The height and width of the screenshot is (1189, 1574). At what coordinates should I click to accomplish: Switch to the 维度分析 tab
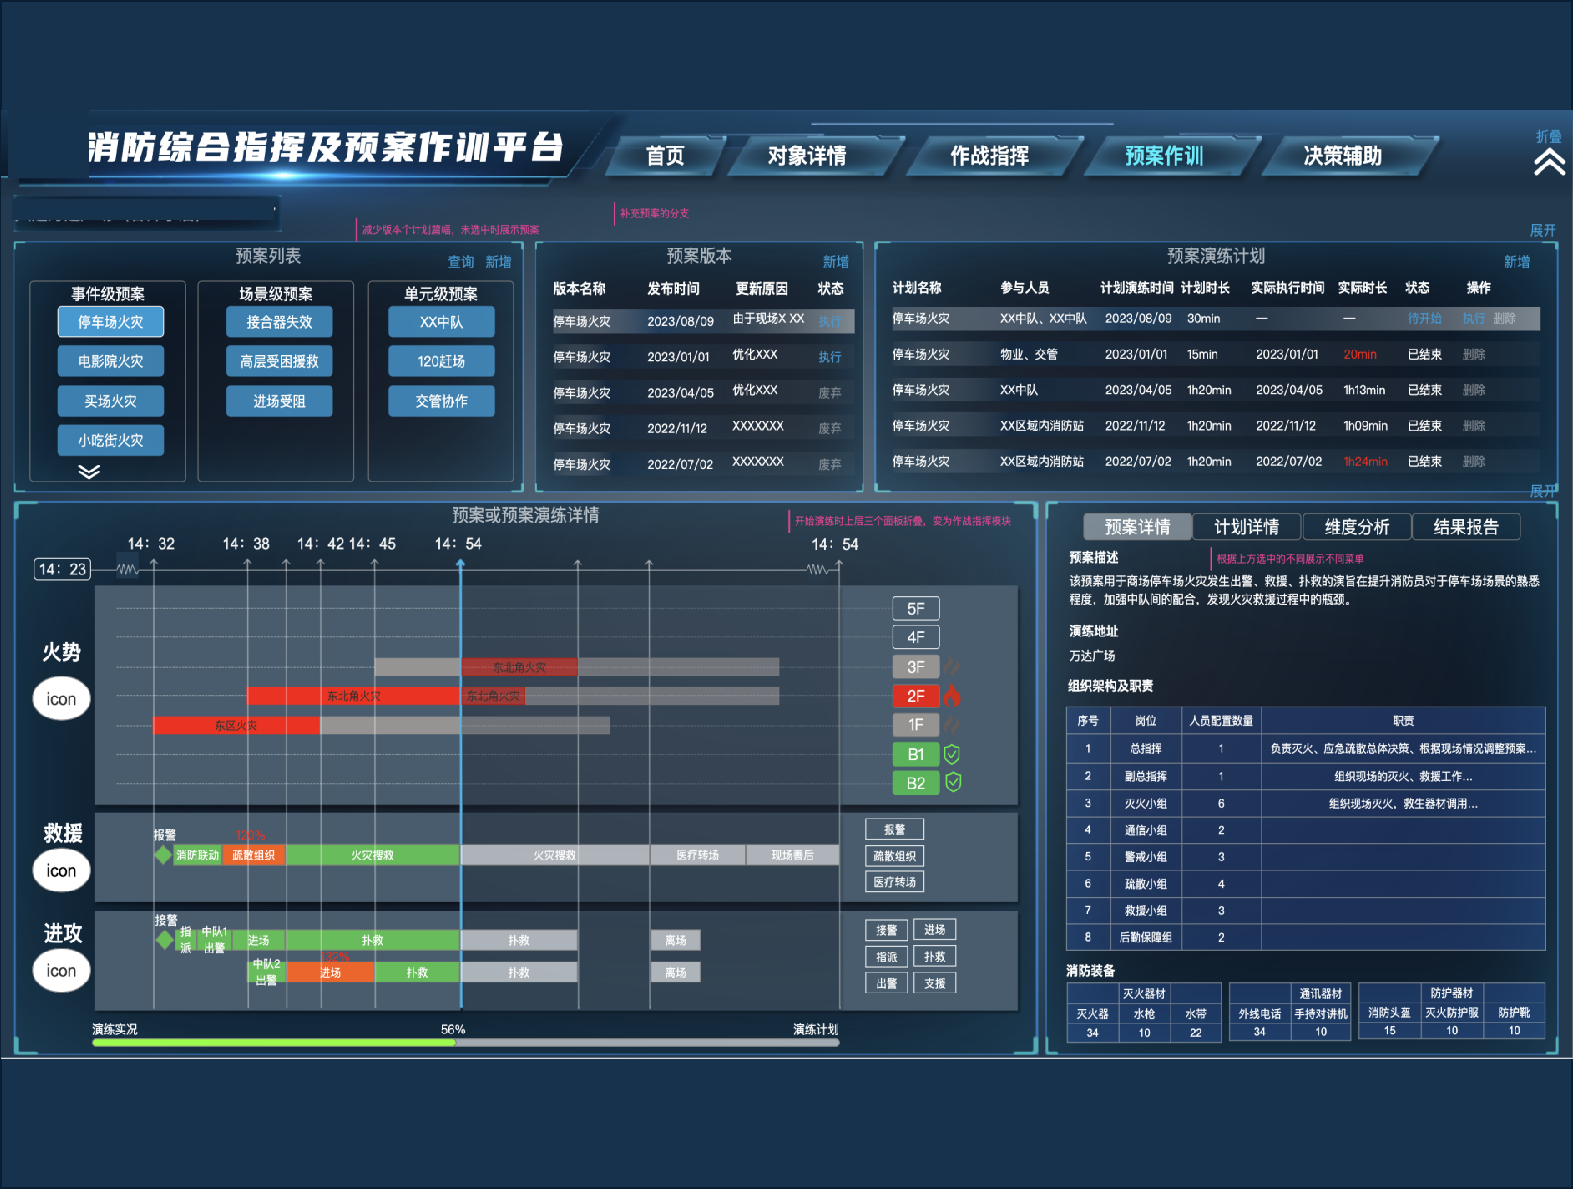click(1356, 527)
